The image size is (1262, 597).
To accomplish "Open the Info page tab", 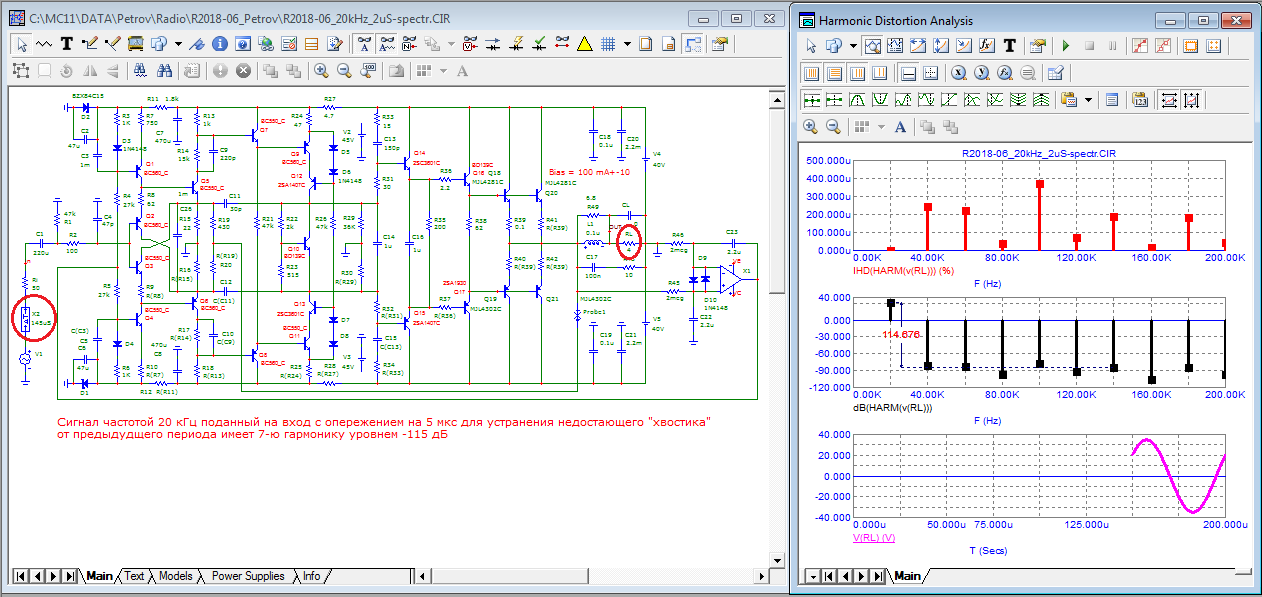I will pyautogui.click(x=312, y=576).
